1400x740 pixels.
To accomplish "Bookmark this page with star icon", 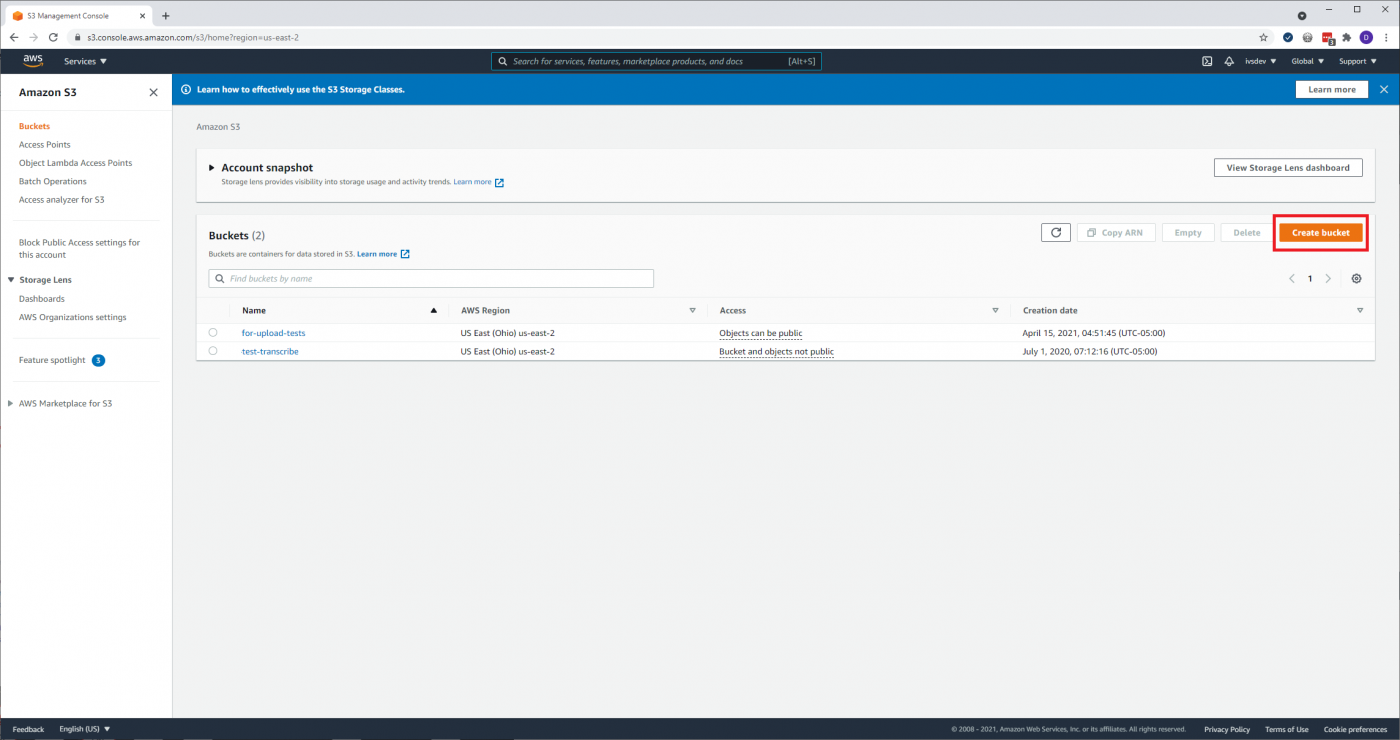I will coord(1263,37).
